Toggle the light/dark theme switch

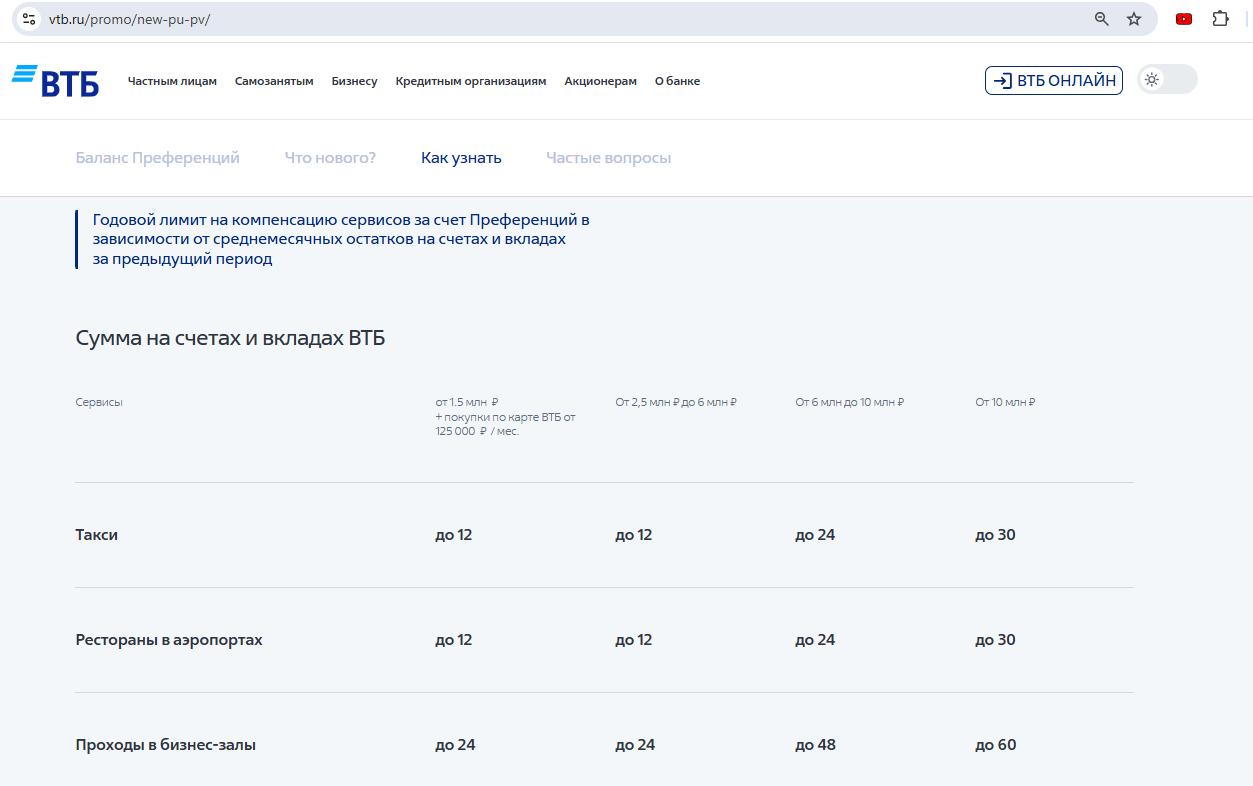1167,80
